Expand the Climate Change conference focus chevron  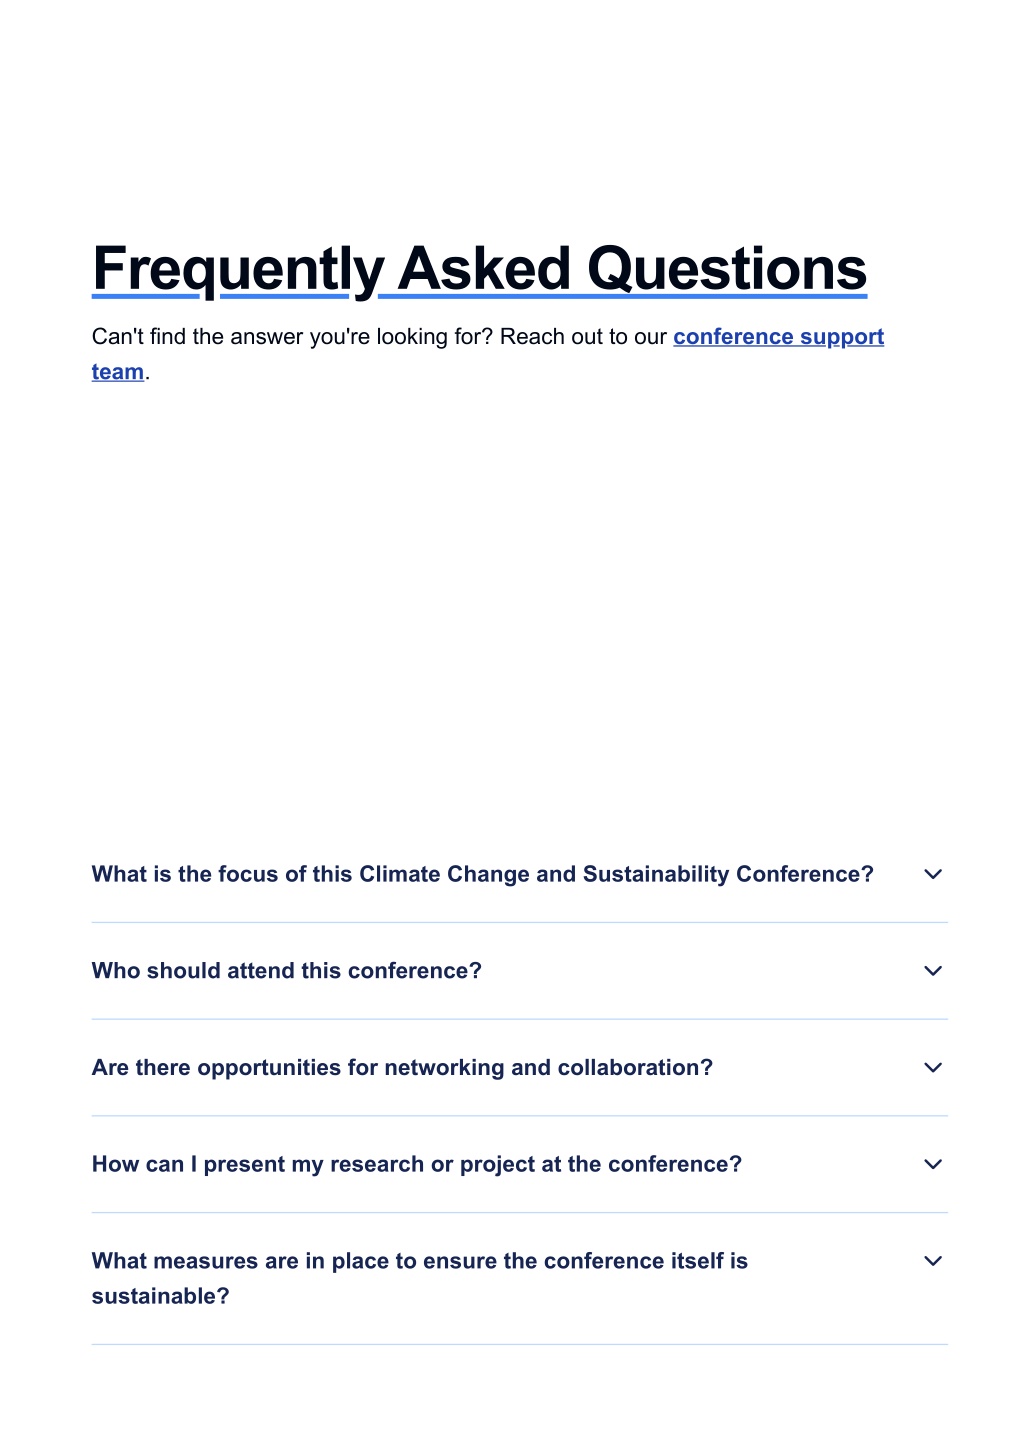click(933, 874)
